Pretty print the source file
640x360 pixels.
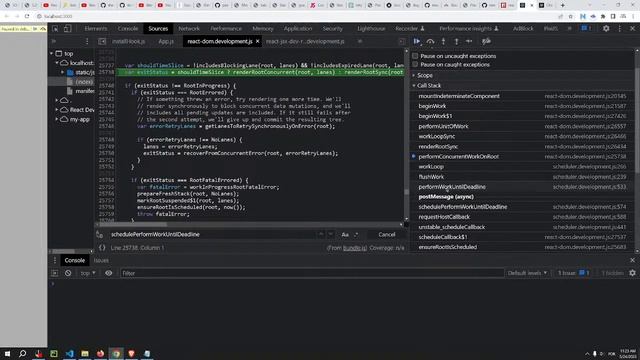coord(102,248)
